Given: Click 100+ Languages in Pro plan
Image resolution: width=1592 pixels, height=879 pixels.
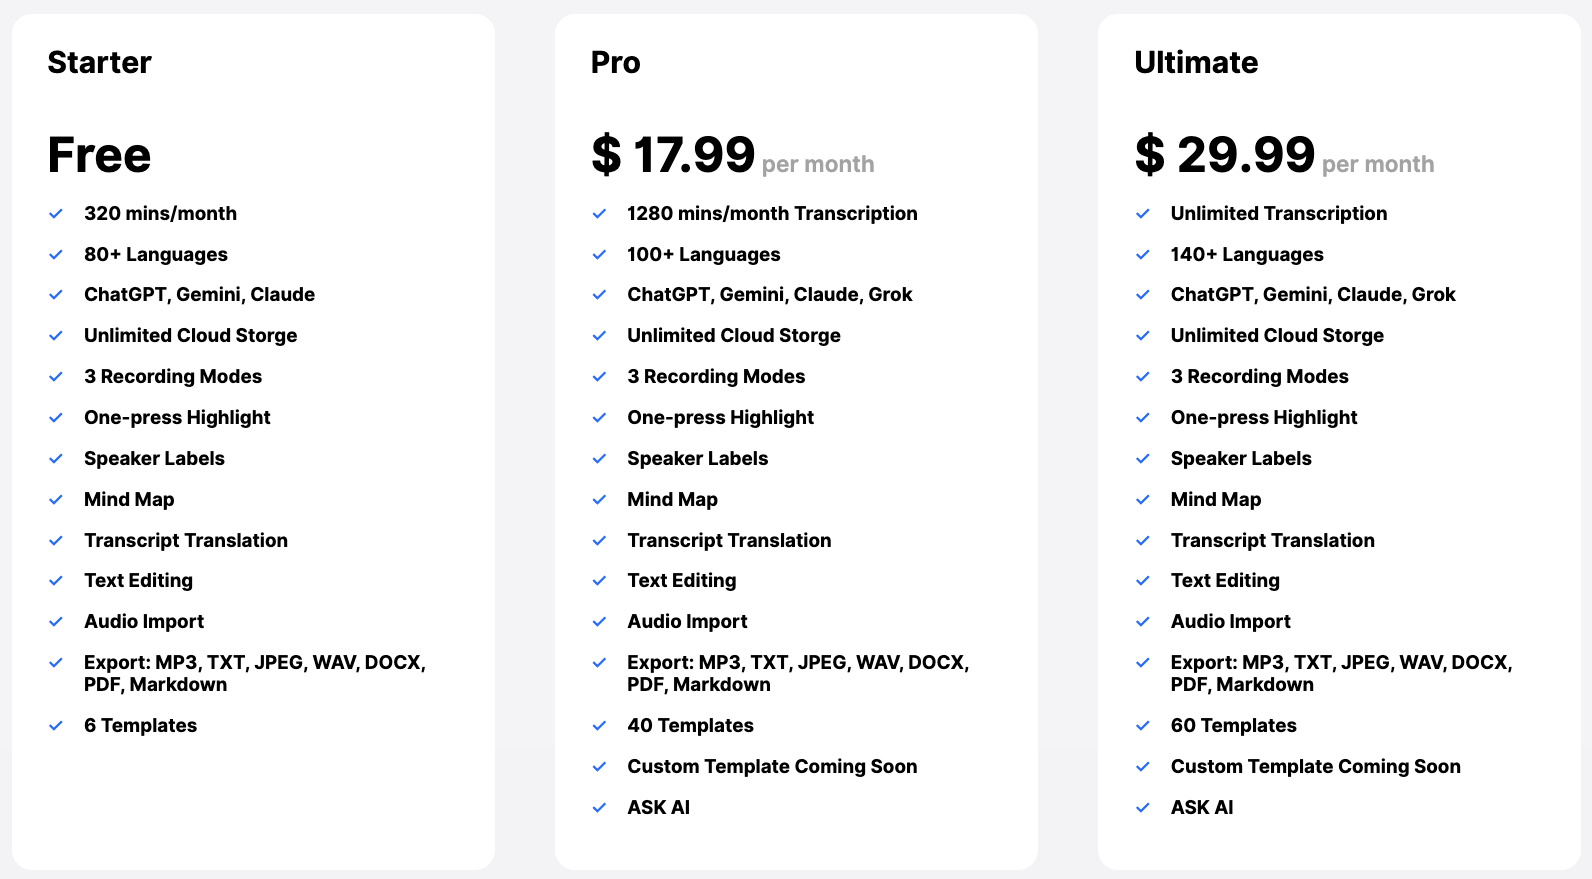Looking at the screenshot, I should click(704, 255).
